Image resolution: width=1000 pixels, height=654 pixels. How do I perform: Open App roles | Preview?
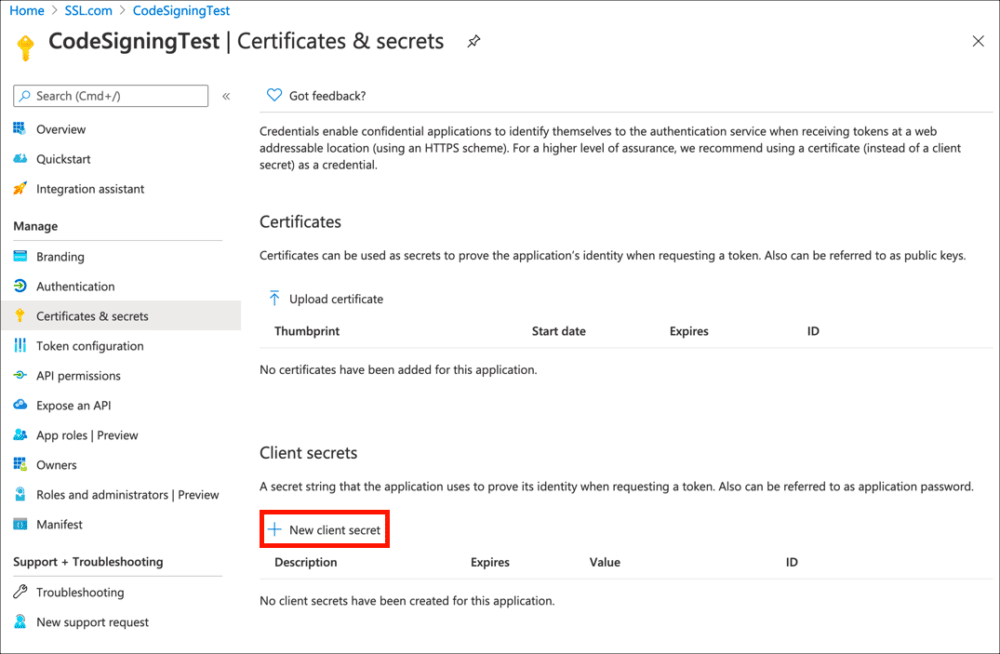(x=86, y=435)
